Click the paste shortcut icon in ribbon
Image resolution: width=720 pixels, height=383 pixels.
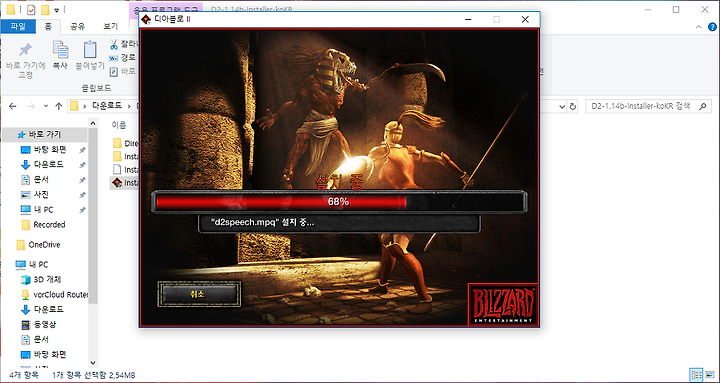[114, 71]
